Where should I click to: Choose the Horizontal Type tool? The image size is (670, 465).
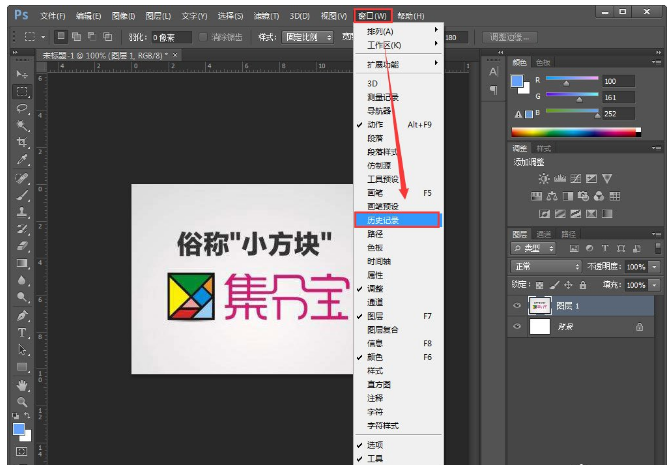pos(21,331)
